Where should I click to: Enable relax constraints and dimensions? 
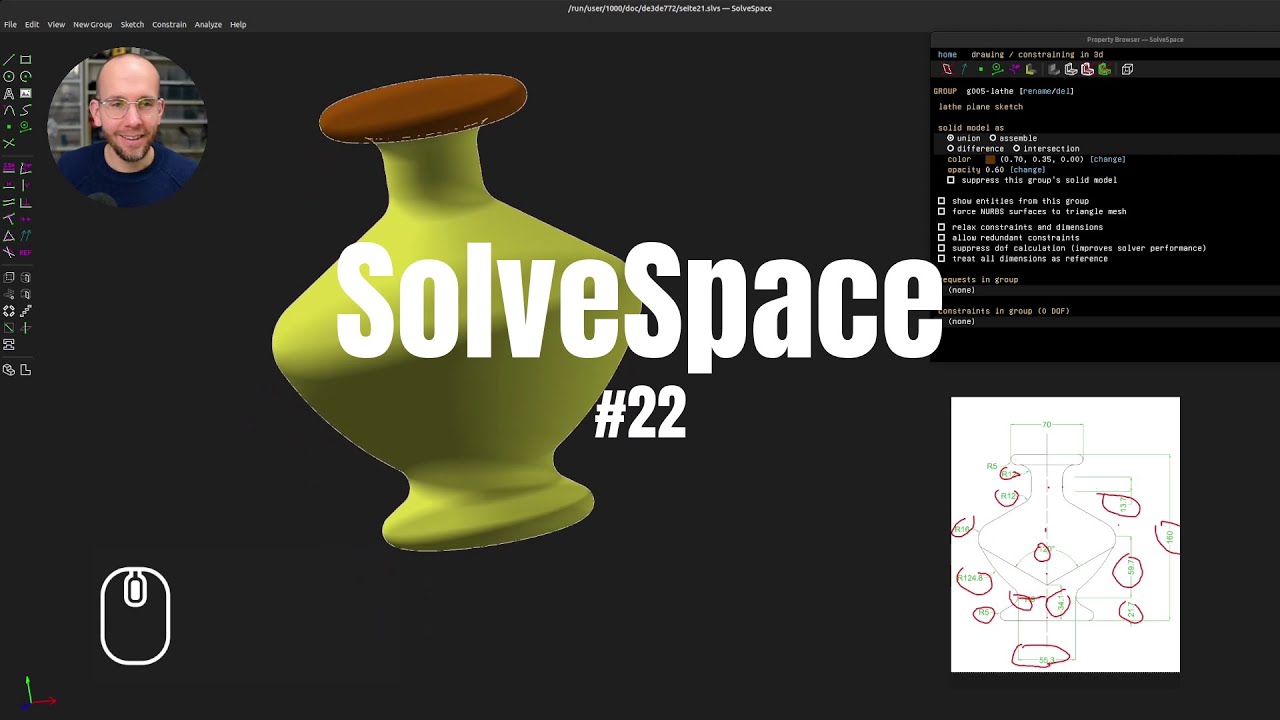941,227
